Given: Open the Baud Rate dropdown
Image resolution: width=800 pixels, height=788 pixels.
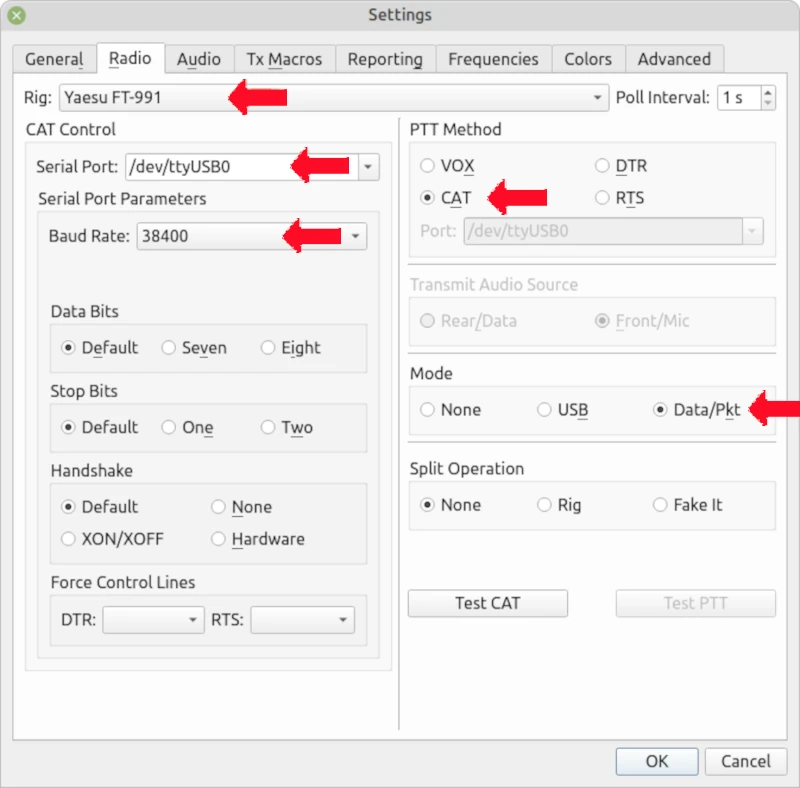Looking at the screenshot, I should [x=355, y=237].
